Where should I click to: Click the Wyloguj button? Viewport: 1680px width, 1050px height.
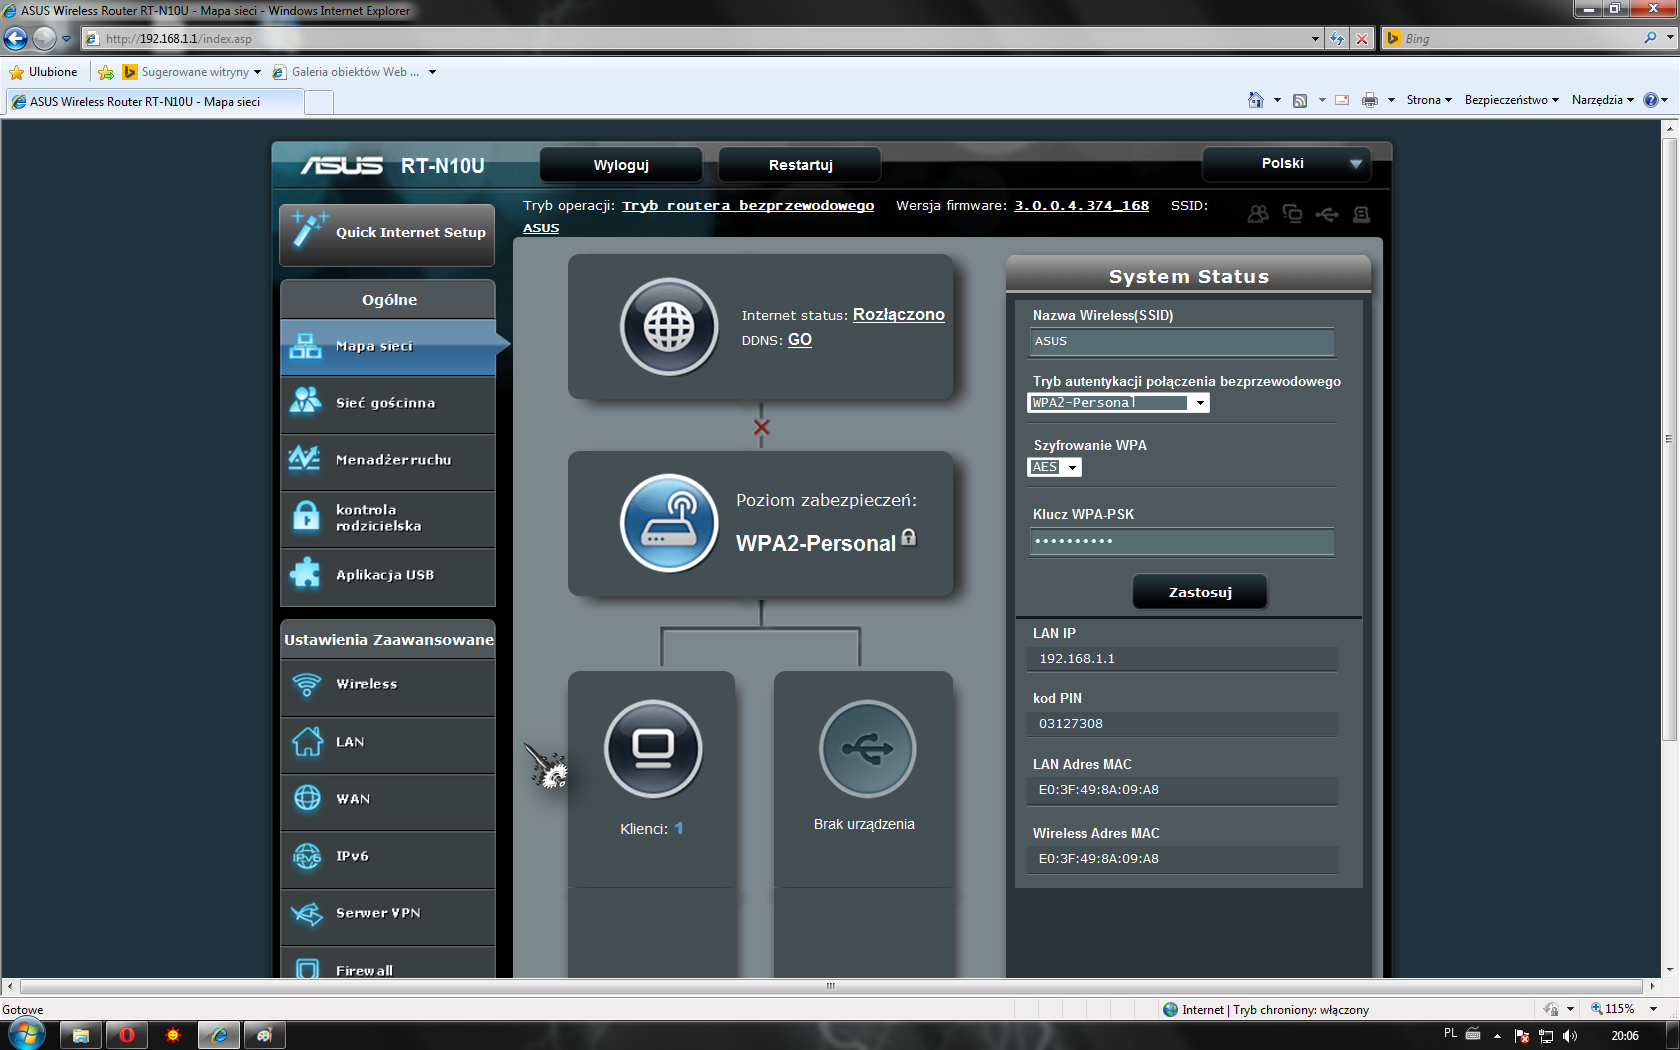click(x=621, y=165)
